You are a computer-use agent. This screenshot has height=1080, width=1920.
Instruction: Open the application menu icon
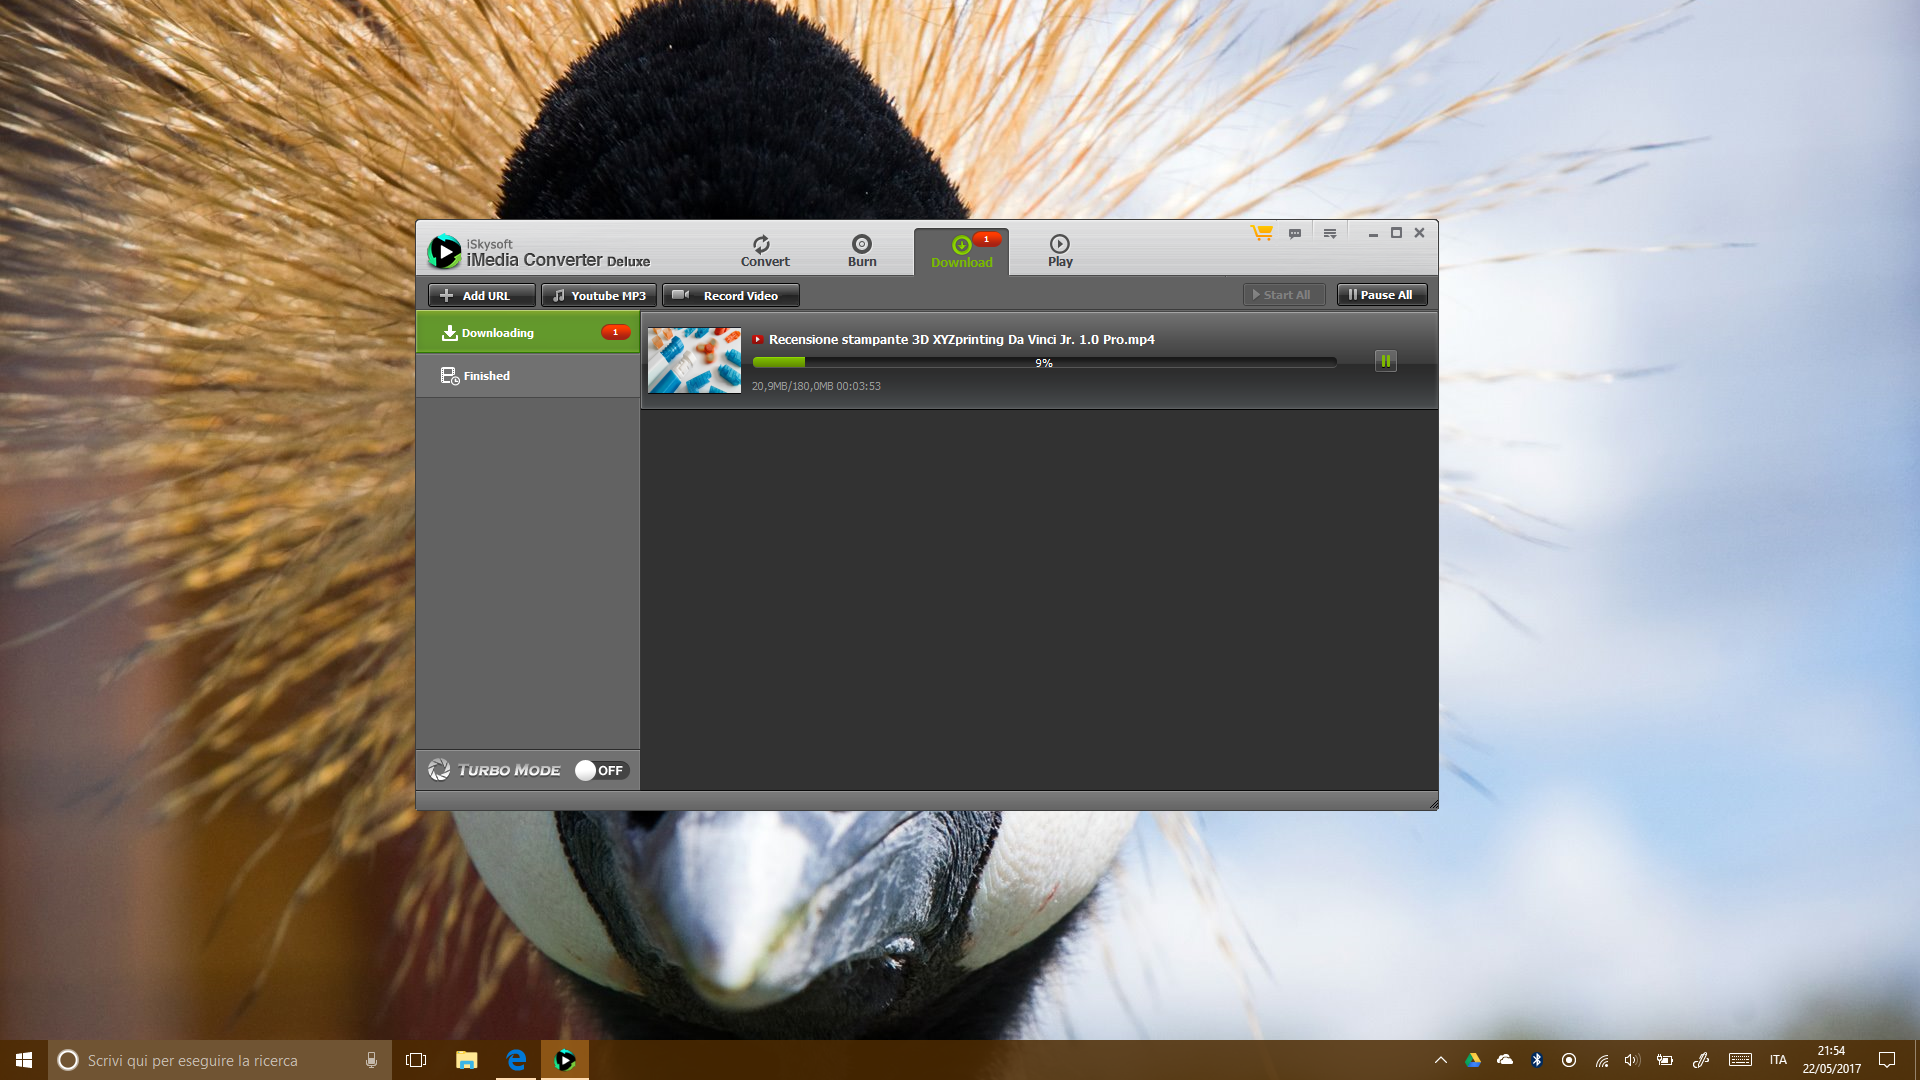pos(1330,233)
